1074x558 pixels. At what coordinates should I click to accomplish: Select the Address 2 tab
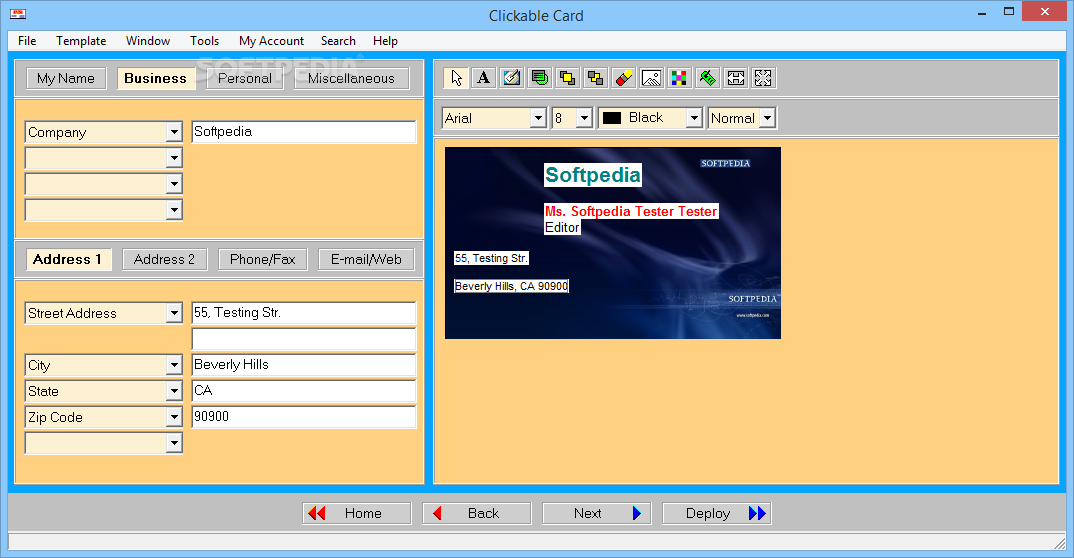[x=164, y=259]
